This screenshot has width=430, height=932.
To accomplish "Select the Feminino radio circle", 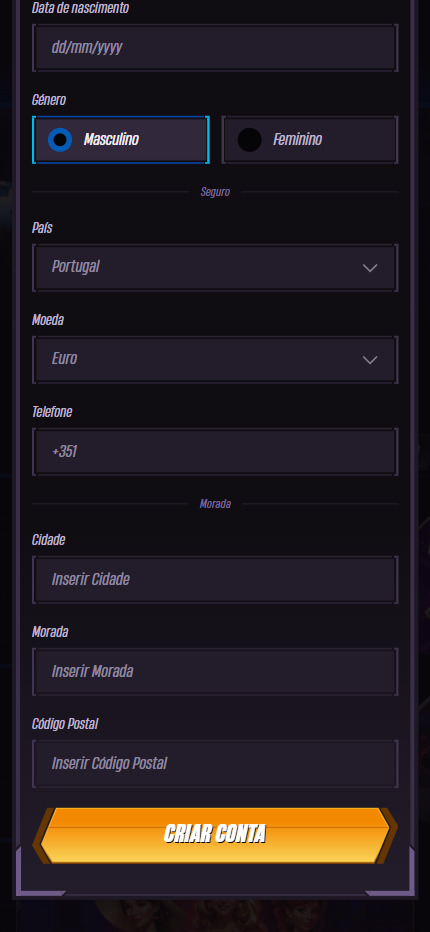I will point(249,140).
